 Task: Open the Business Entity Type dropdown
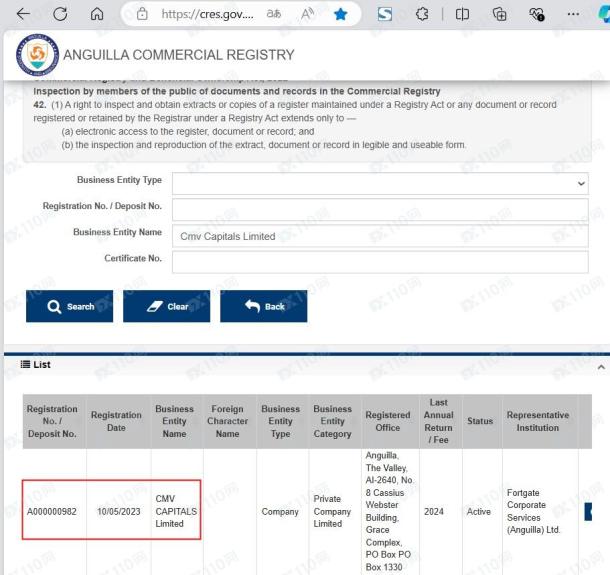(x=380, y=183)
